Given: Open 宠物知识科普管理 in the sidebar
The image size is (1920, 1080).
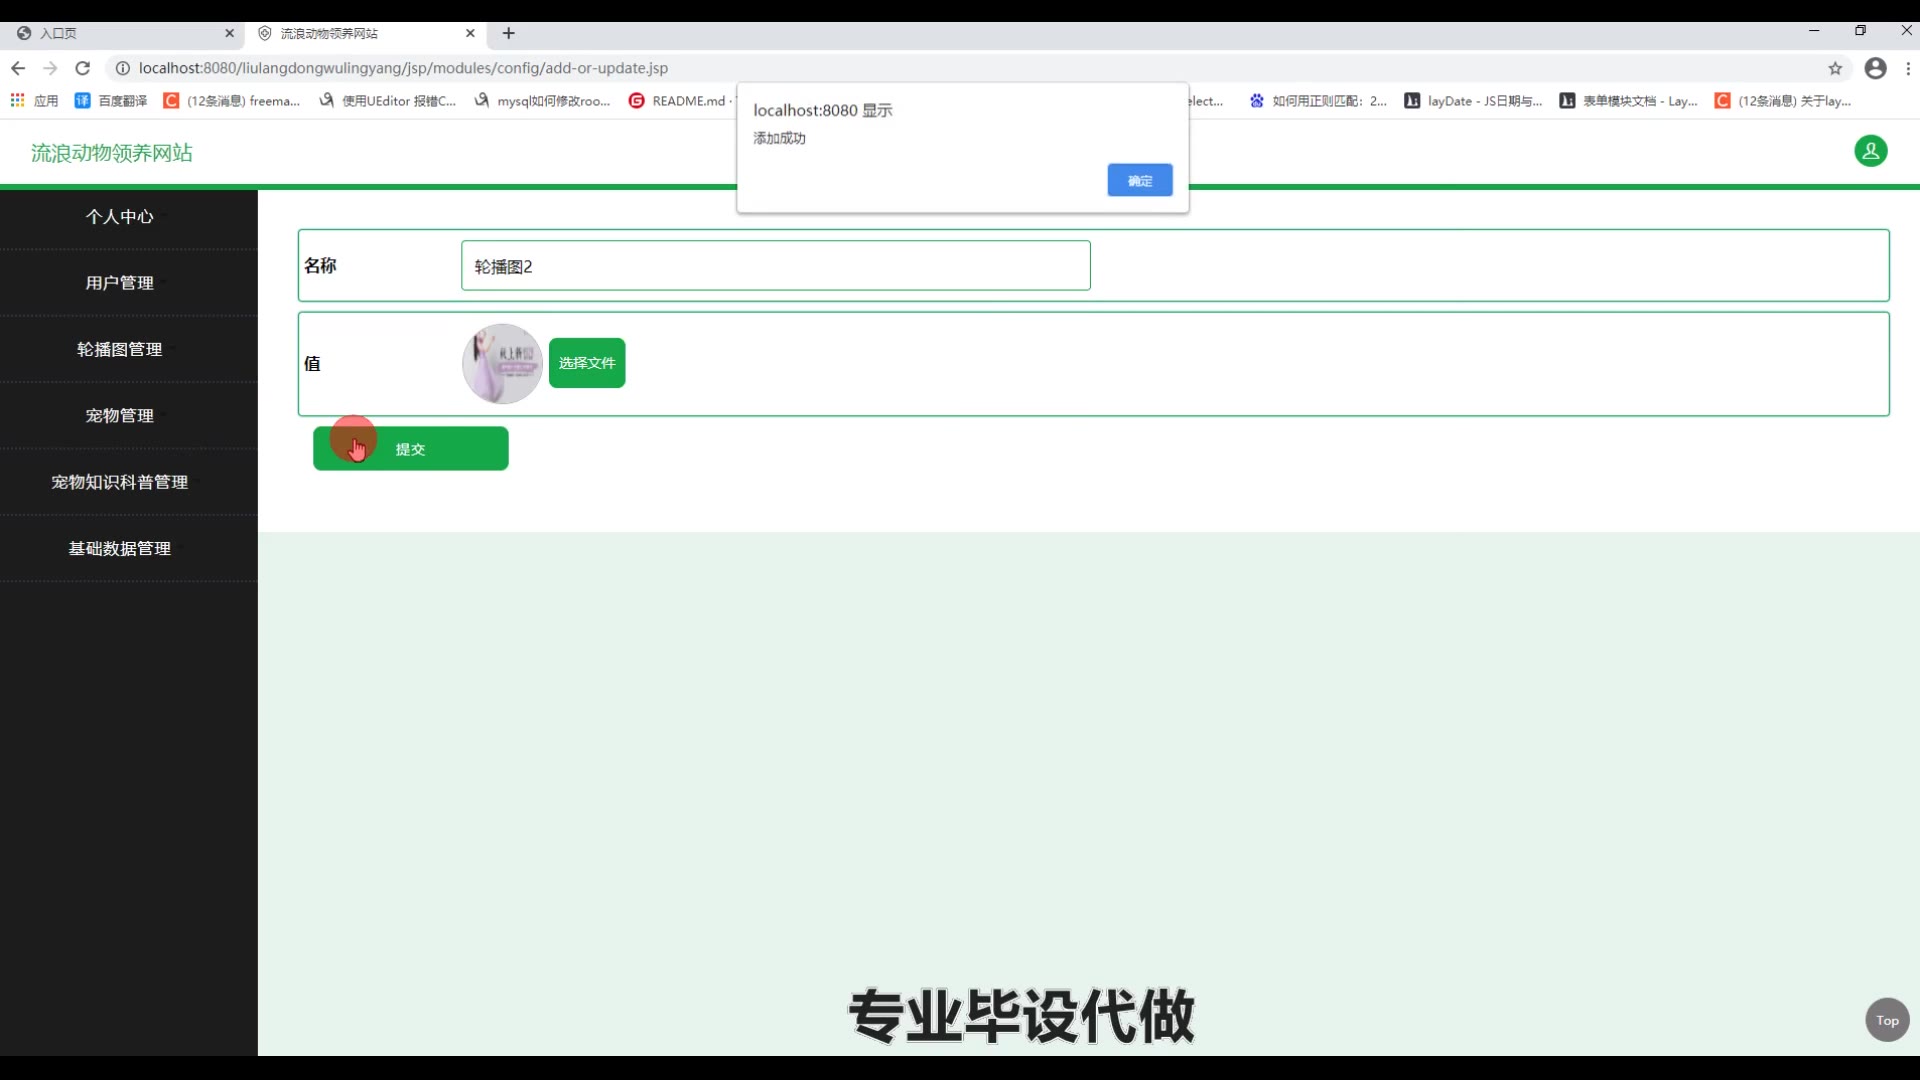Looking at the screenshot, I should click(x=119, y=482).
